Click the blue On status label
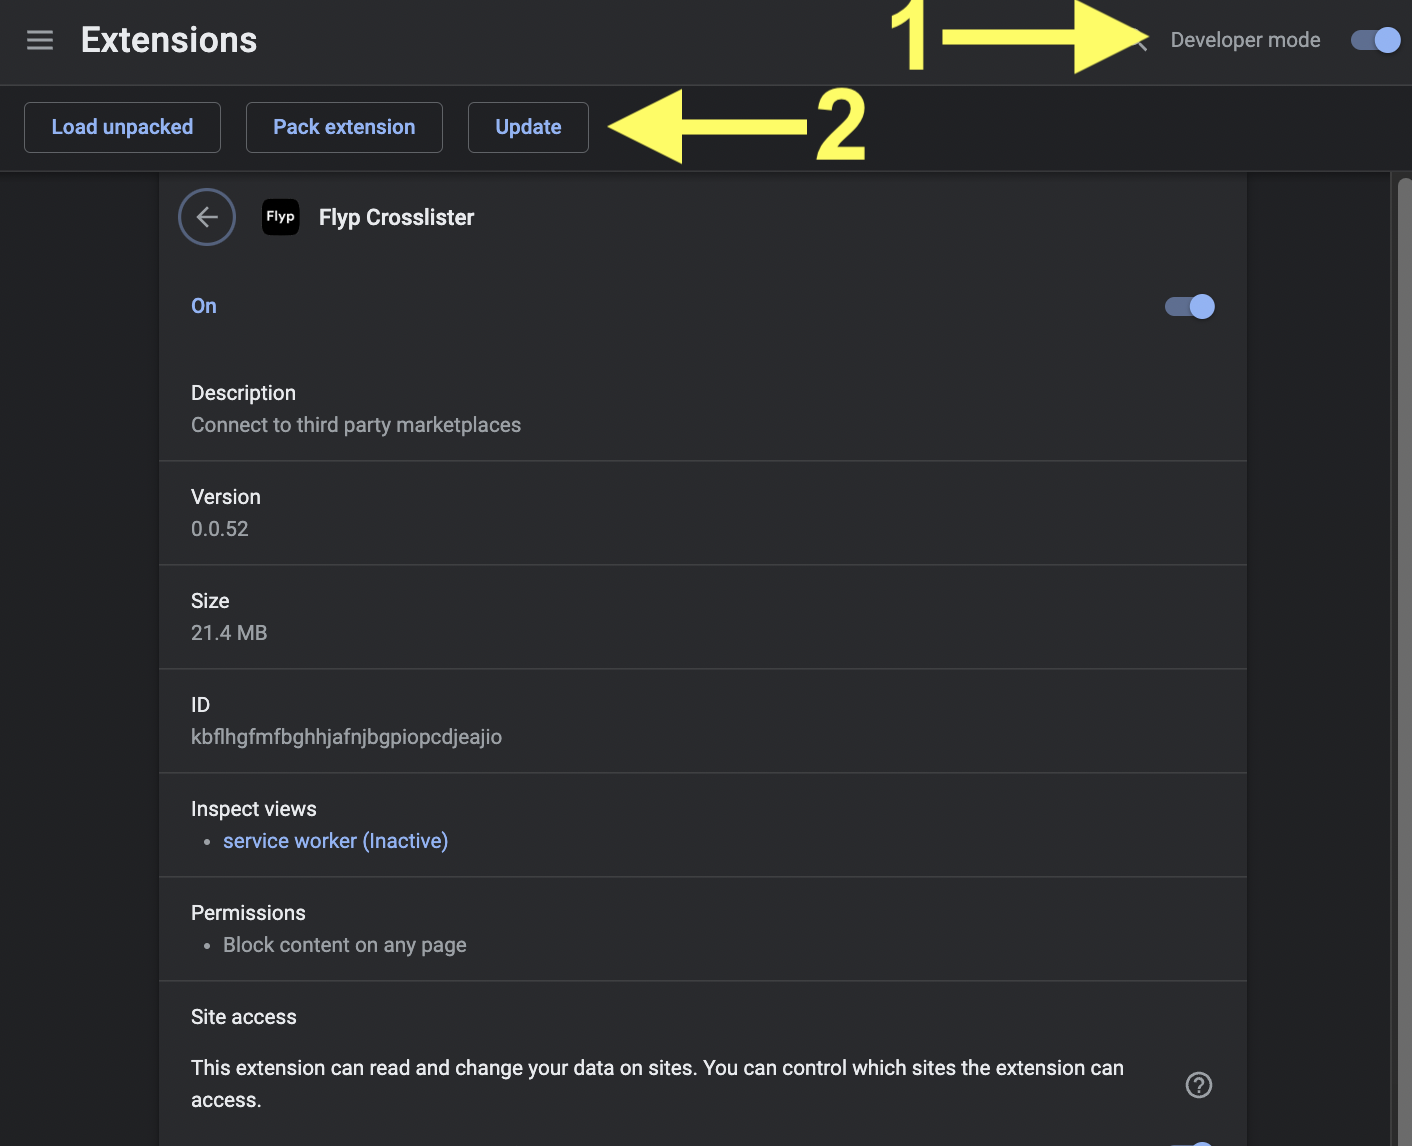 [204, 306]
